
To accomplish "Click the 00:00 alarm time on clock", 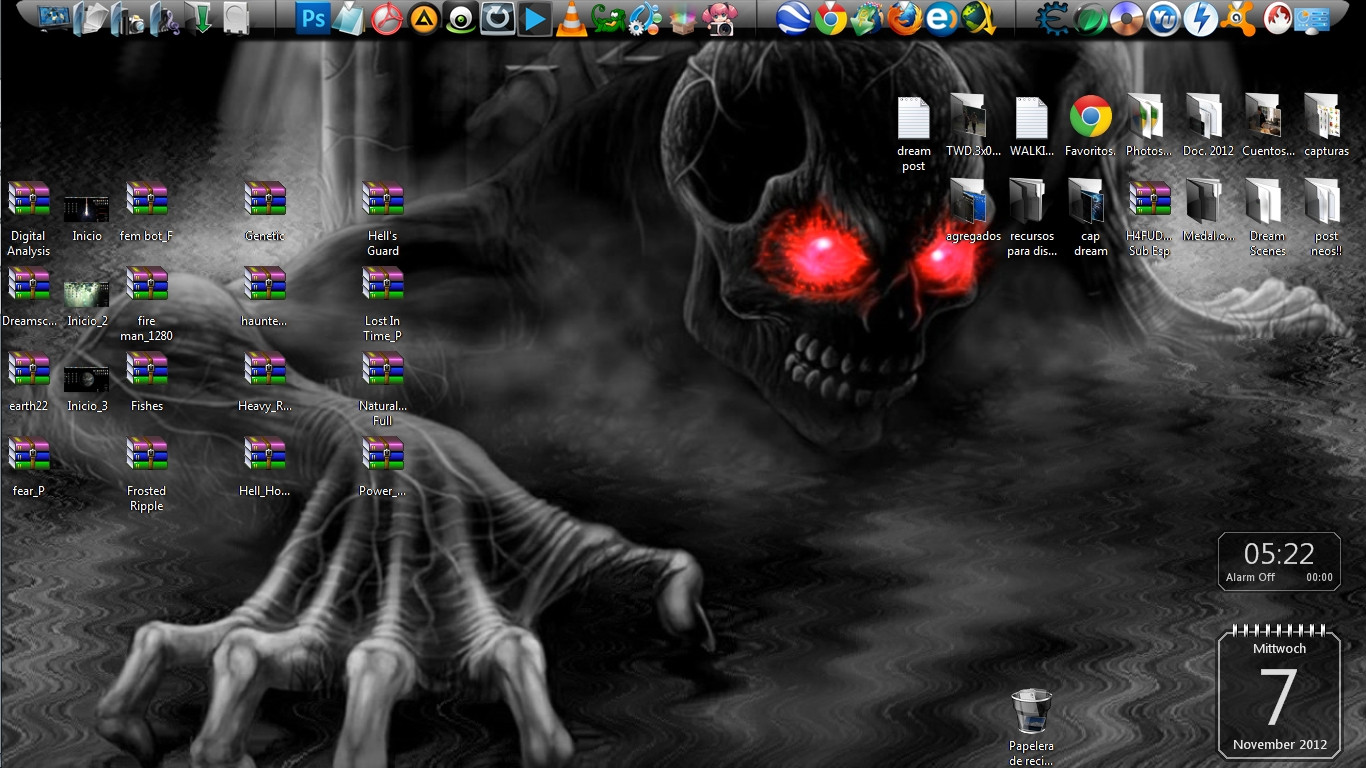I will point(1319,577).
